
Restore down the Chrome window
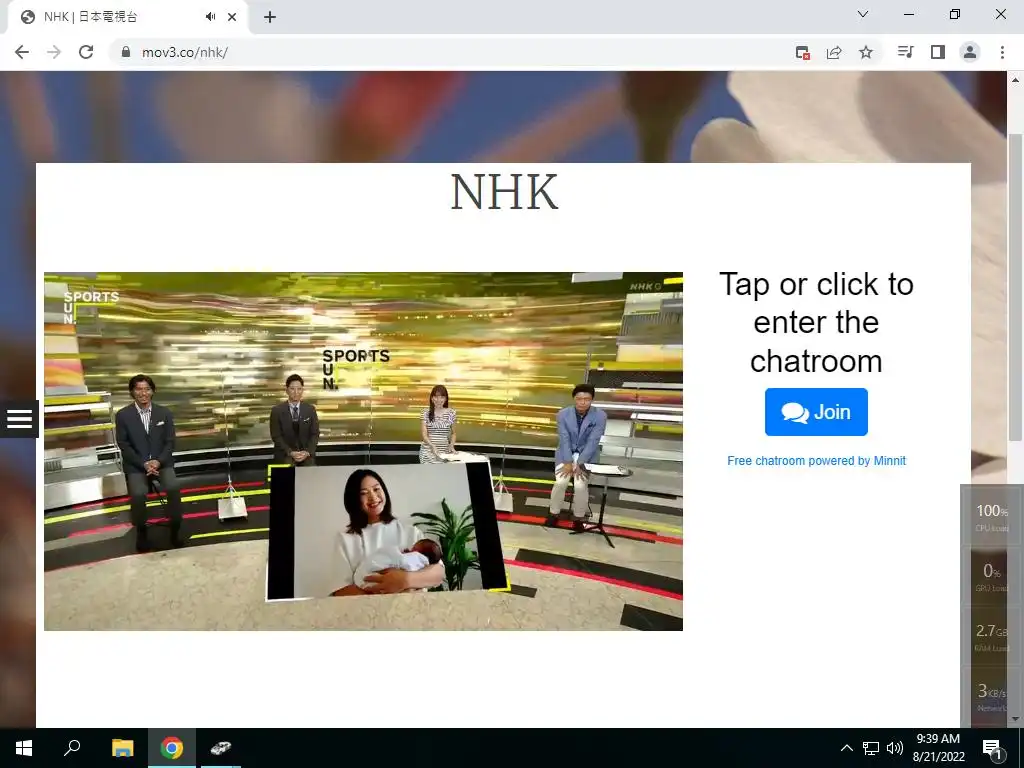pyautogui.click(x=955, y=14)
